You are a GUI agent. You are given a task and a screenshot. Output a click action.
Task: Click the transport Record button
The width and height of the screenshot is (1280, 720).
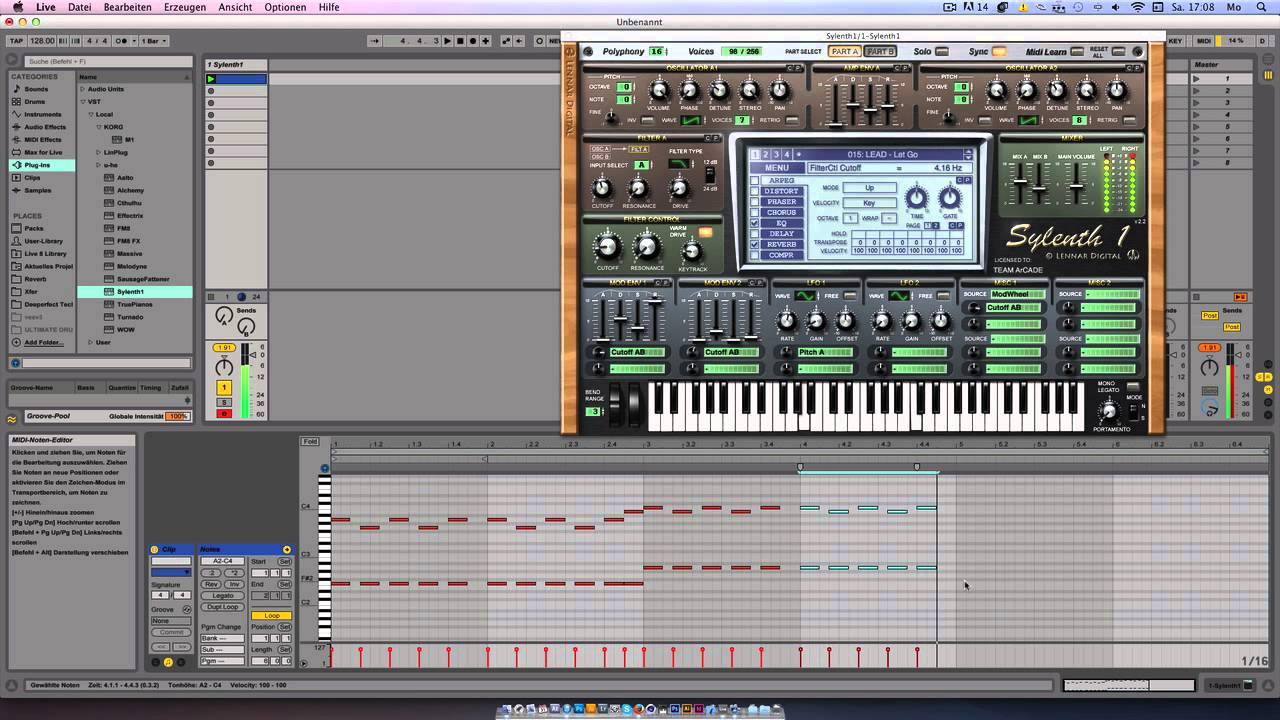click(473, 41)
